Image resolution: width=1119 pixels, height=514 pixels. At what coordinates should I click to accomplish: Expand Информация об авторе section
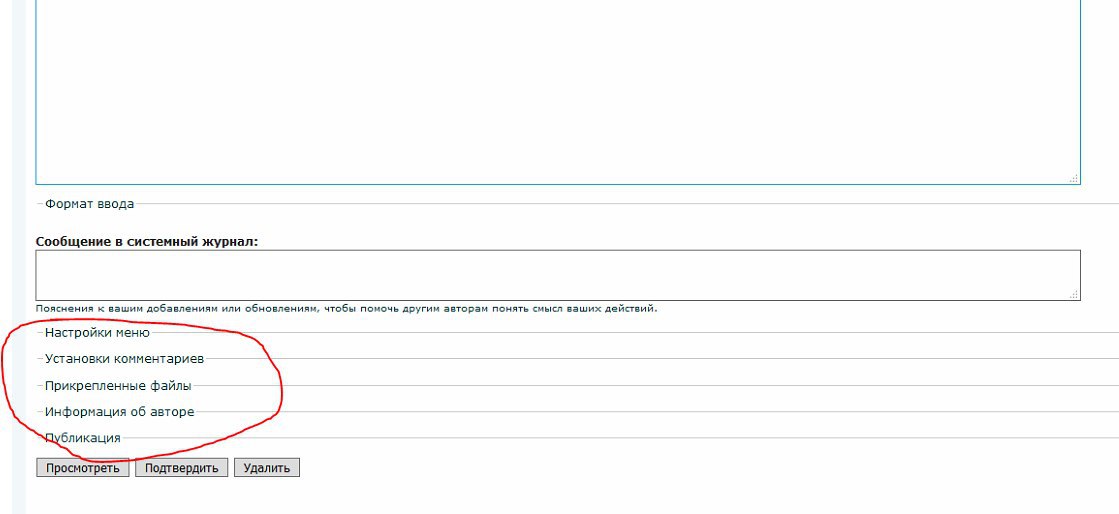119,412
